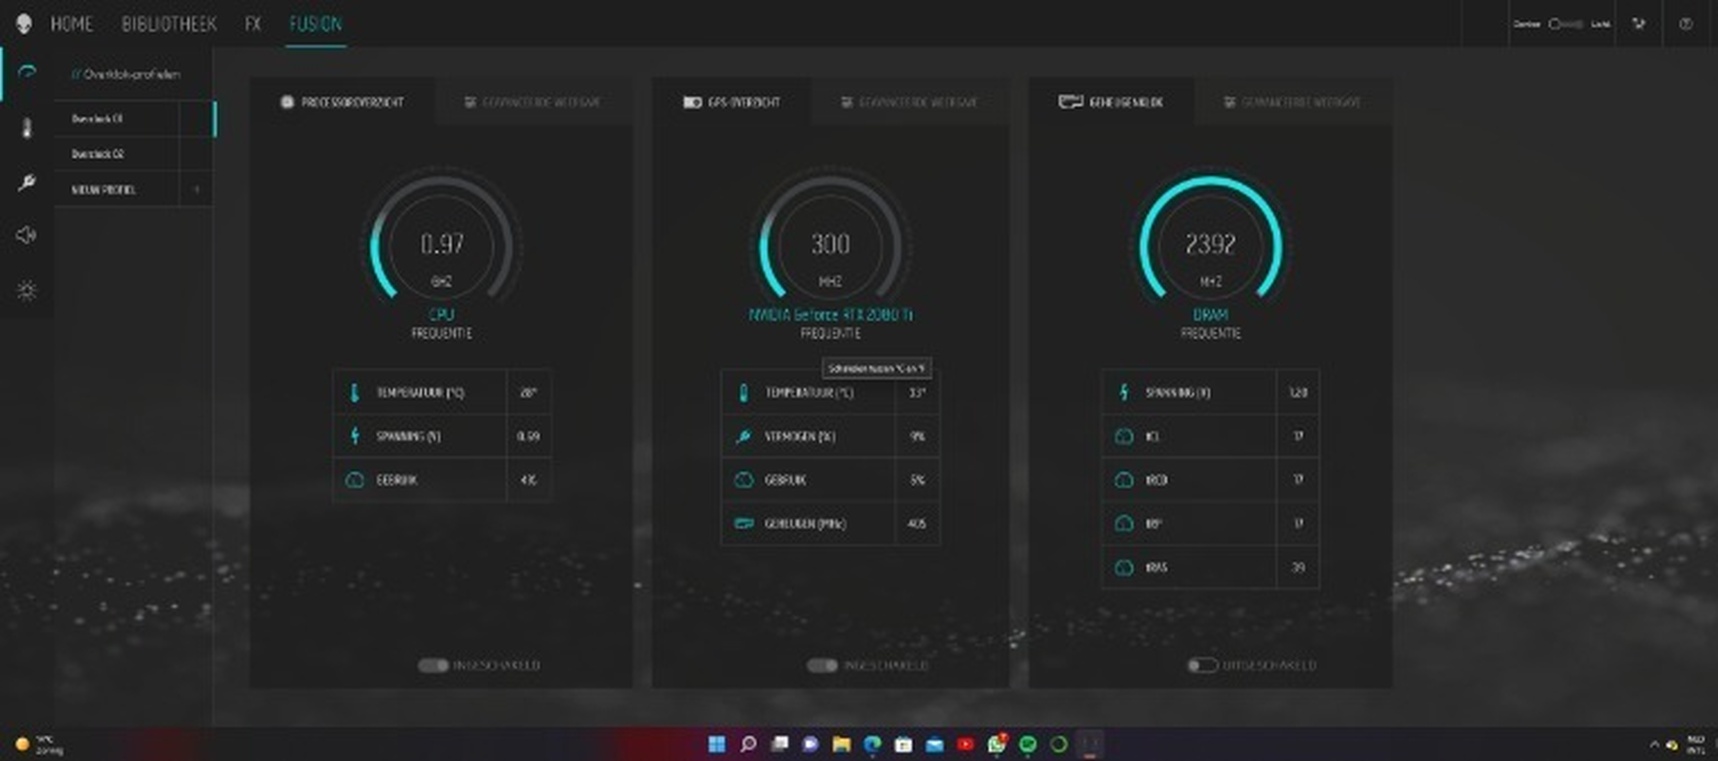
Task: Show hidden system tray icons
Action: tap(1654, 744)
